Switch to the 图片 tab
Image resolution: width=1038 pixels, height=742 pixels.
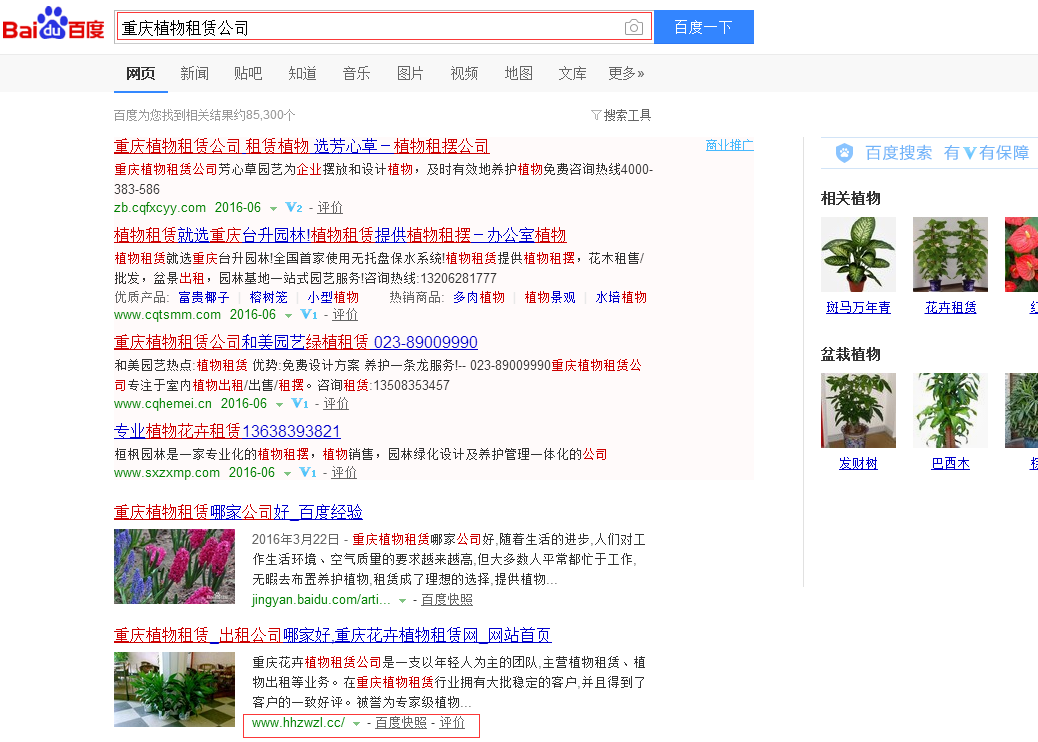click(410, 73)
